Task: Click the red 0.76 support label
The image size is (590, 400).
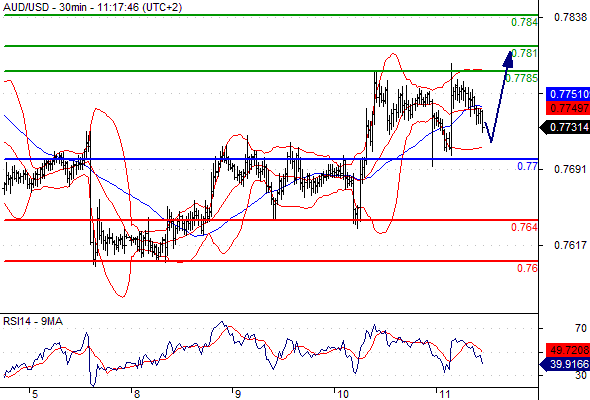Action: (x=527, y=268)
